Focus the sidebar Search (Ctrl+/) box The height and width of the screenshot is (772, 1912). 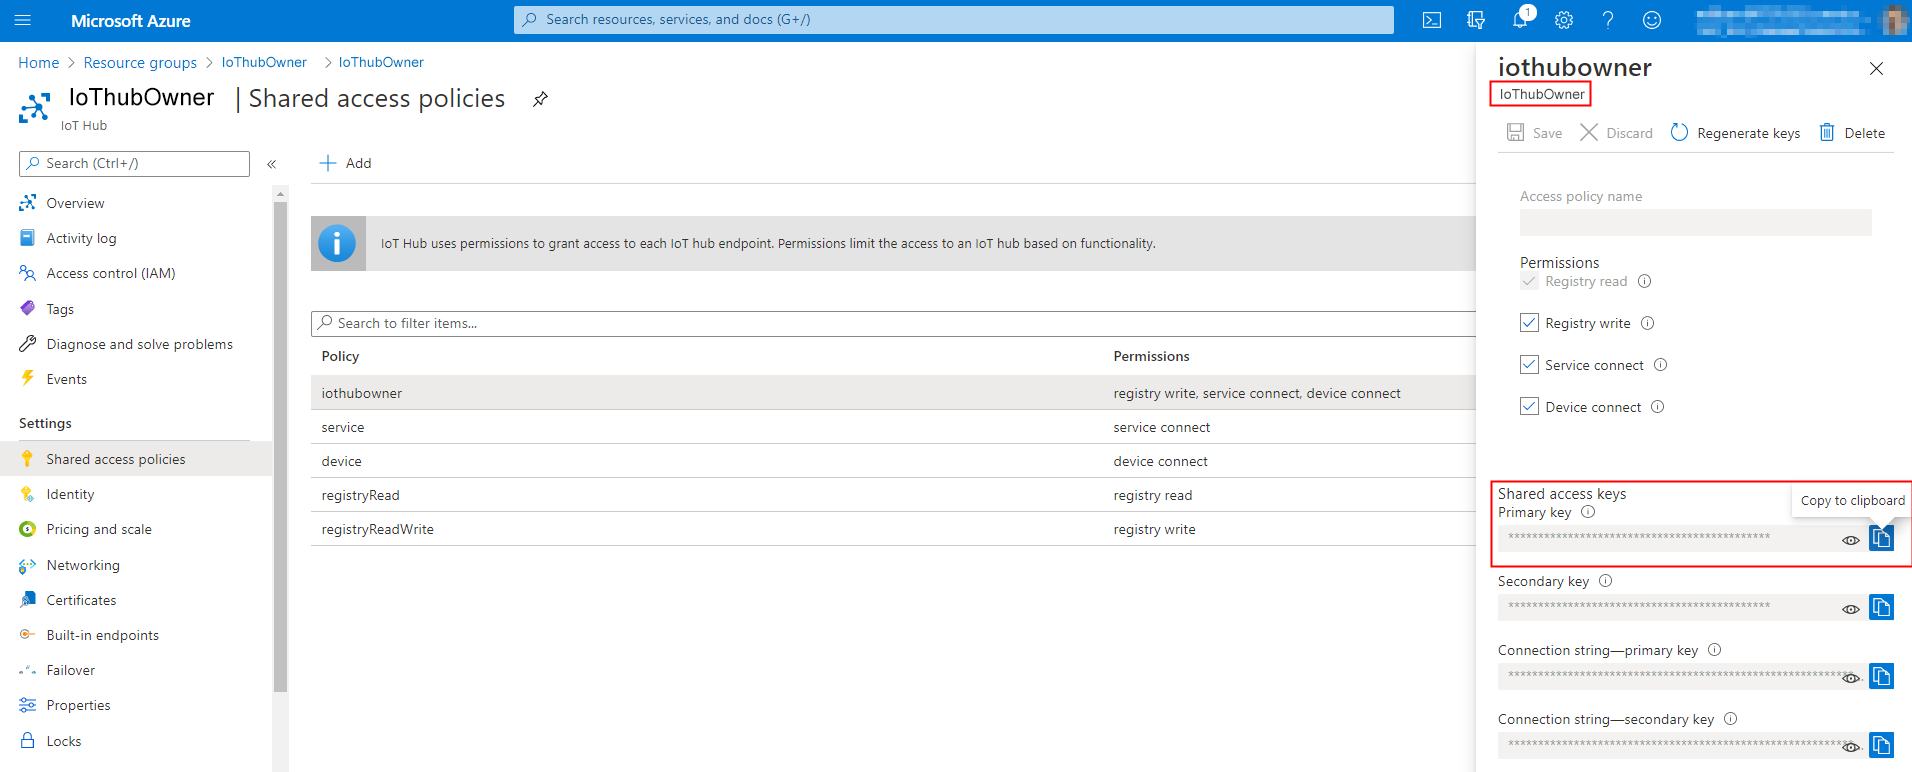point(134,164)
